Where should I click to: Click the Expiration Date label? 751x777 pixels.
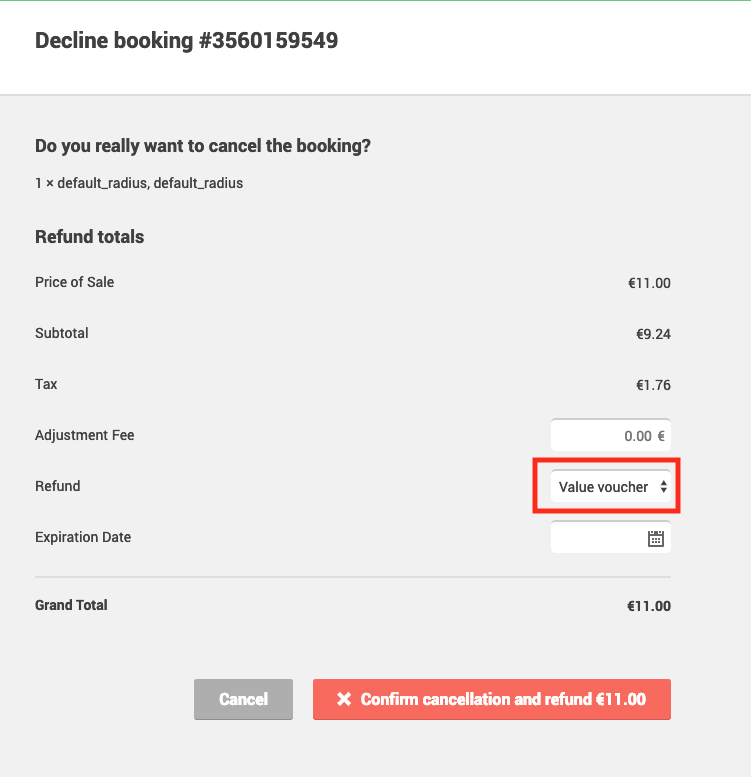pyautogui.click(x=83, y=537)
